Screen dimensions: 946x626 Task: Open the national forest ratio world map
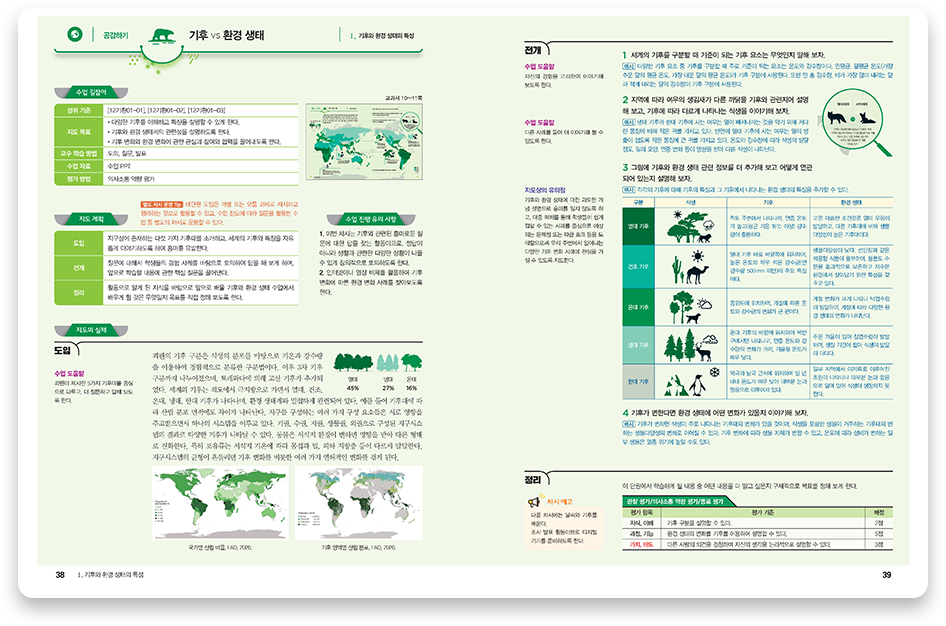220,503
